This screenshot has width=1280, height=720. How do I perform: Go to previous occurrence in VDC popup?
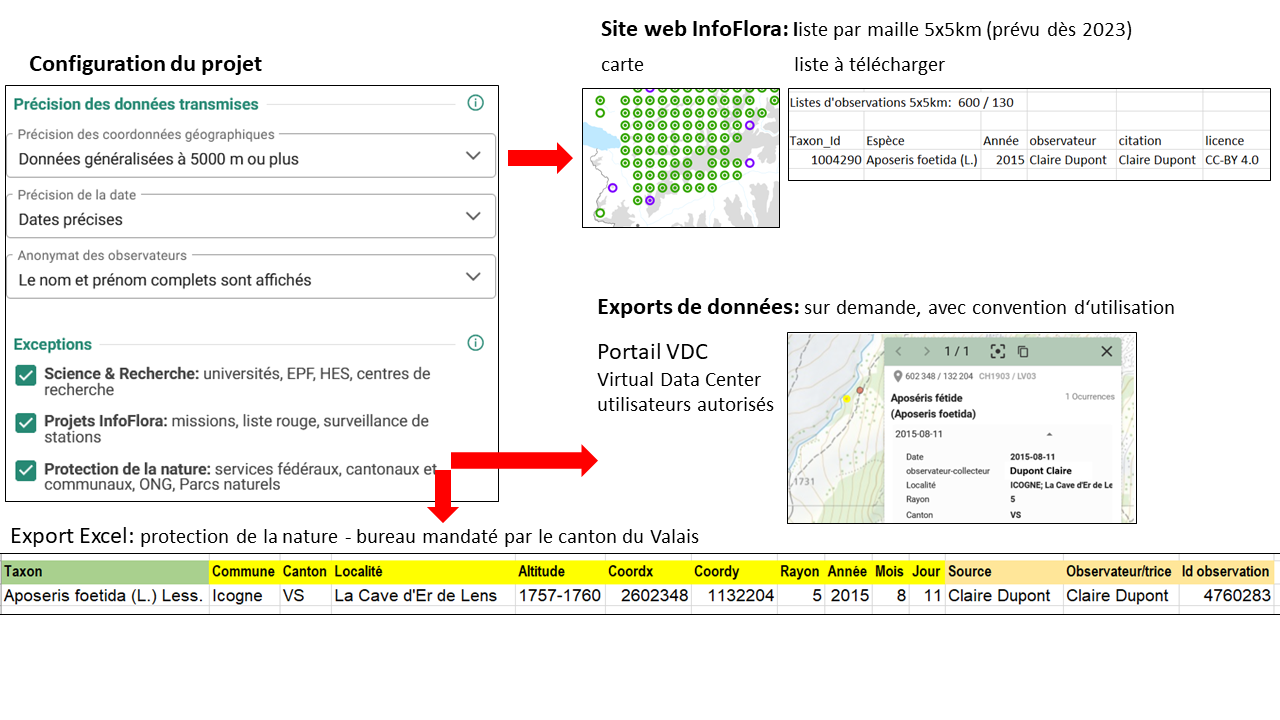coord(898,351)
